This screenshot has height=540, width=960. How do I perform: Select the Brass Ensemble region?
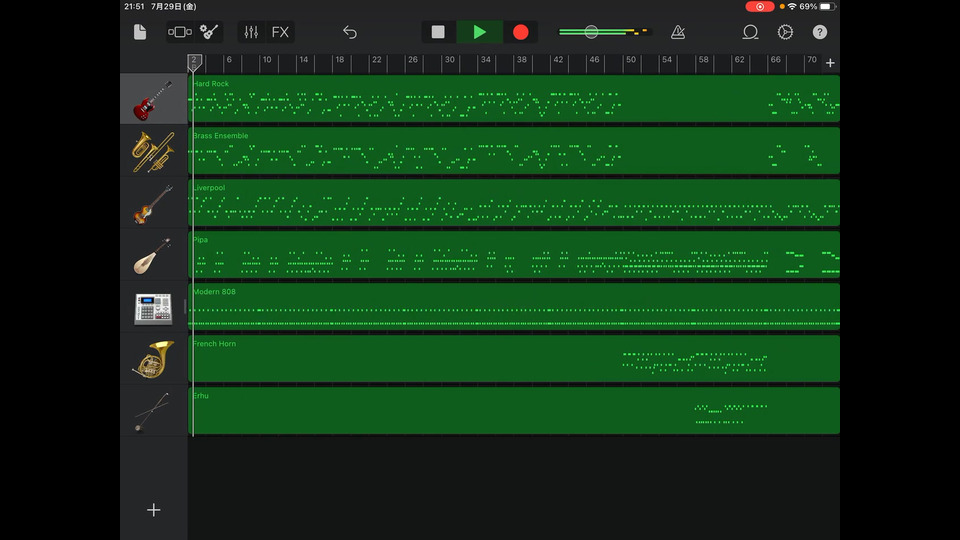(514, 151)
